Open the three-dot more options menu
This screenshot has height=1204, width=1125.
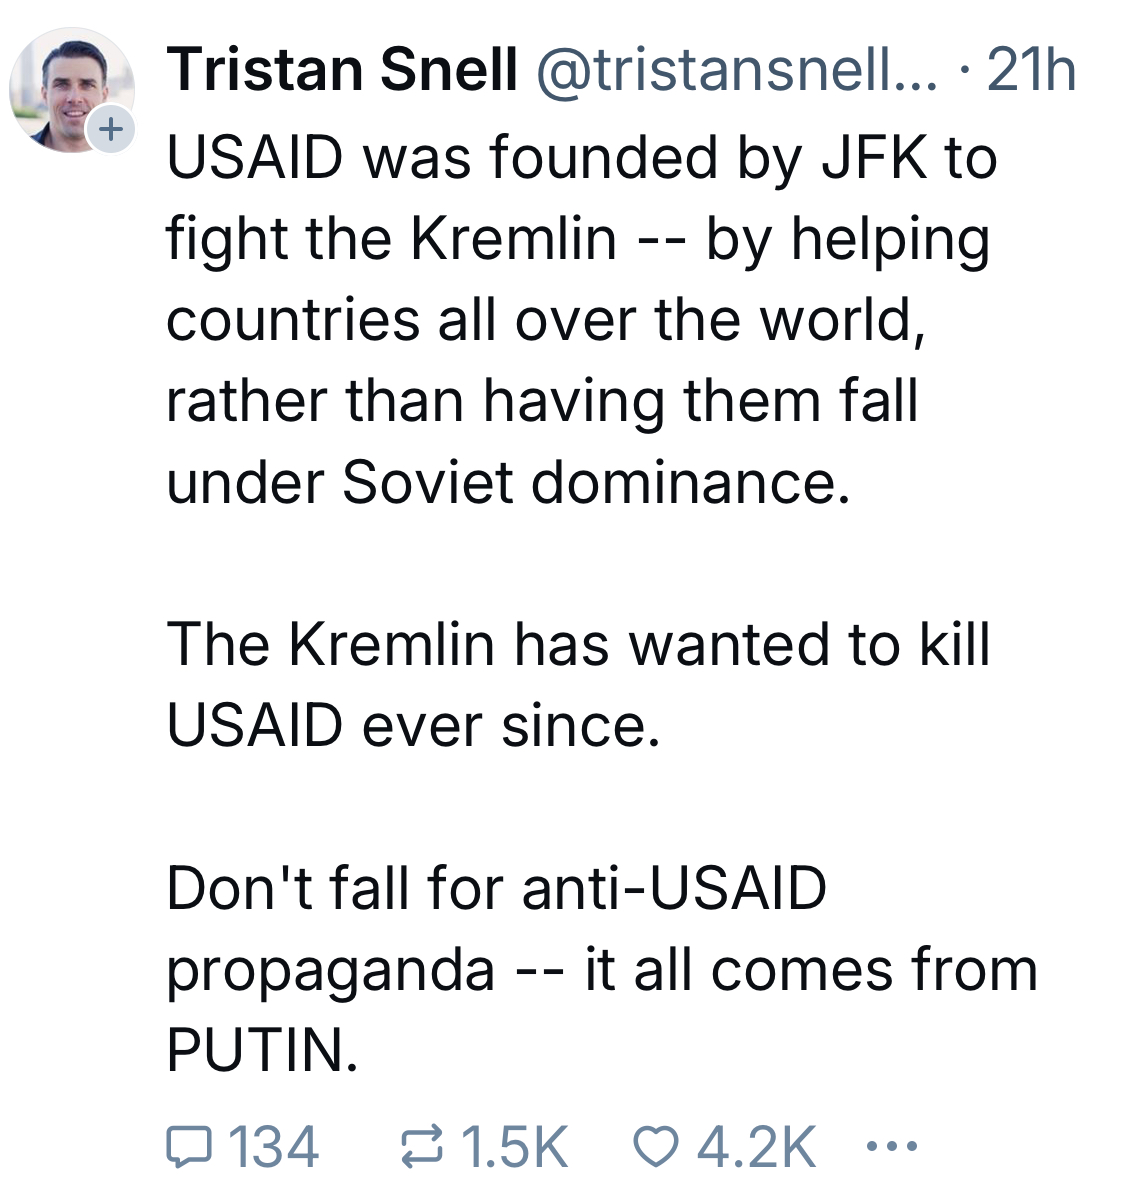[891, 1146]
